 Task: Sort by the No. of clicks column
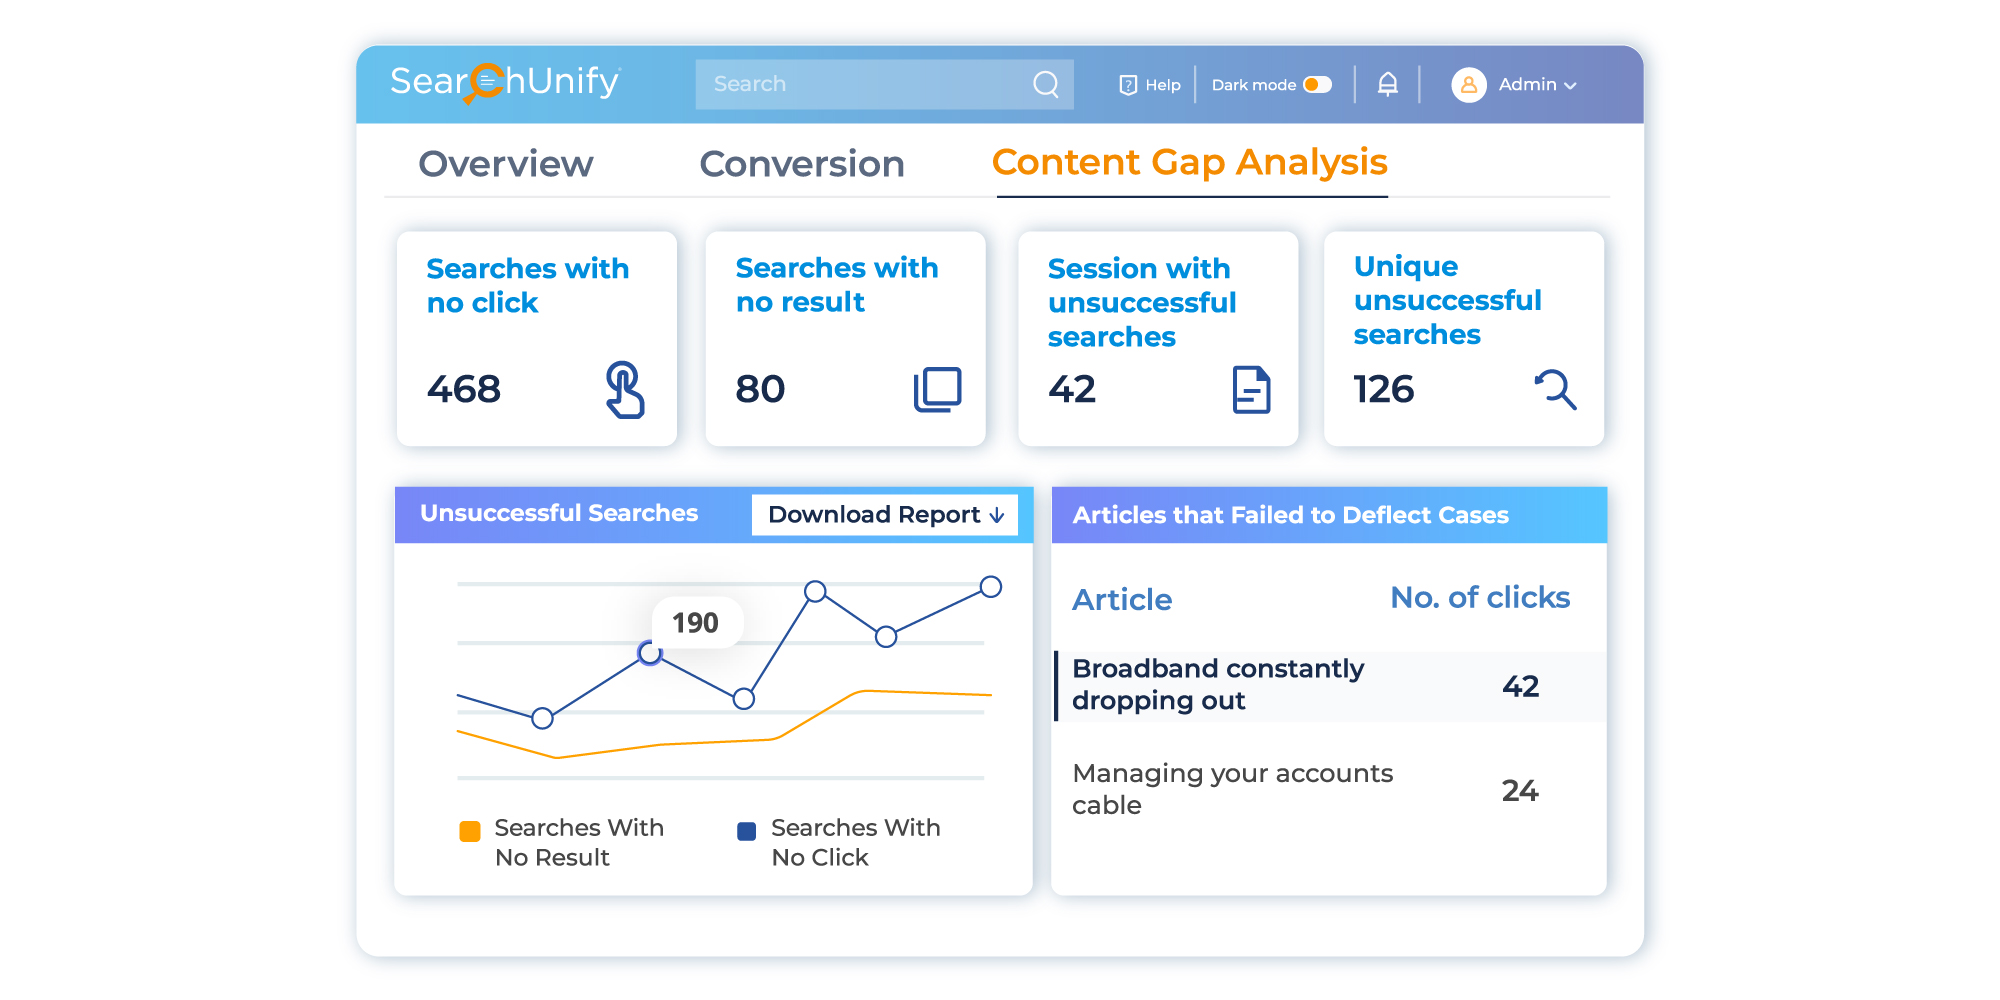(1480, 597)
